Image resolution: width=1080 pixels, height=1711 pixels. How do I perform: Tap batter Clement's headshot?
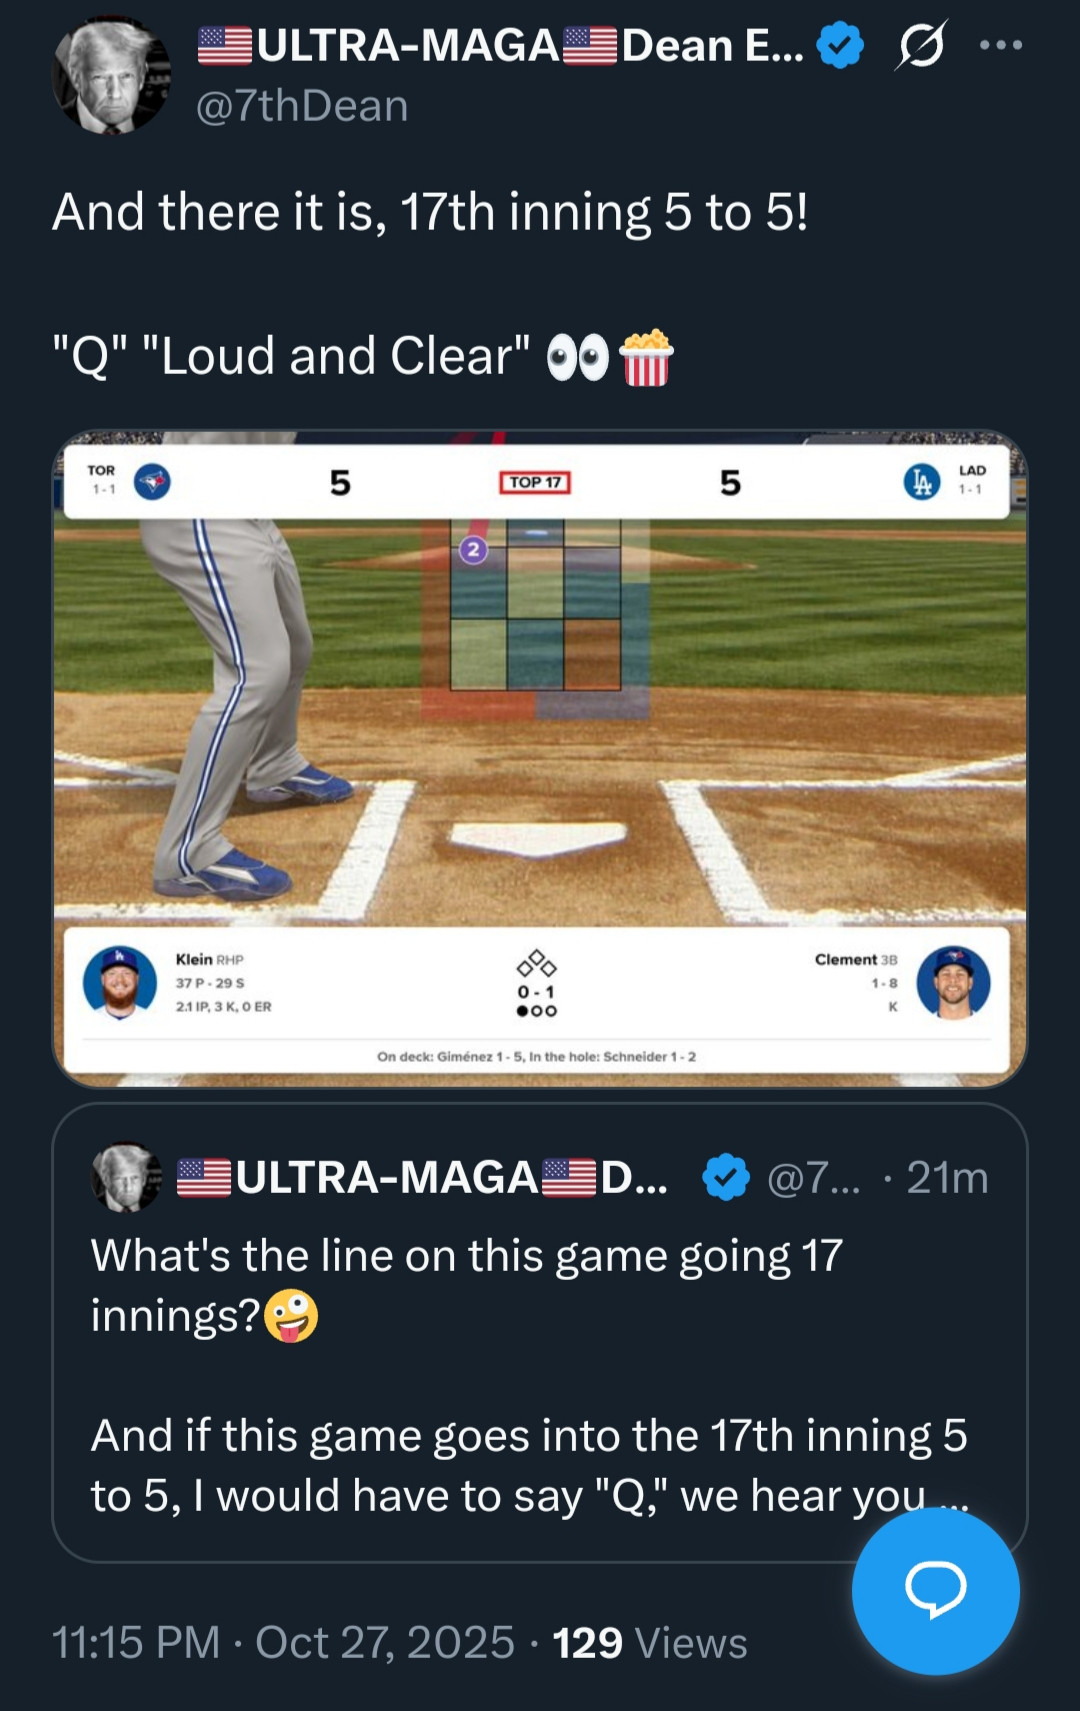pyautogui.click(x=953, y=982)
